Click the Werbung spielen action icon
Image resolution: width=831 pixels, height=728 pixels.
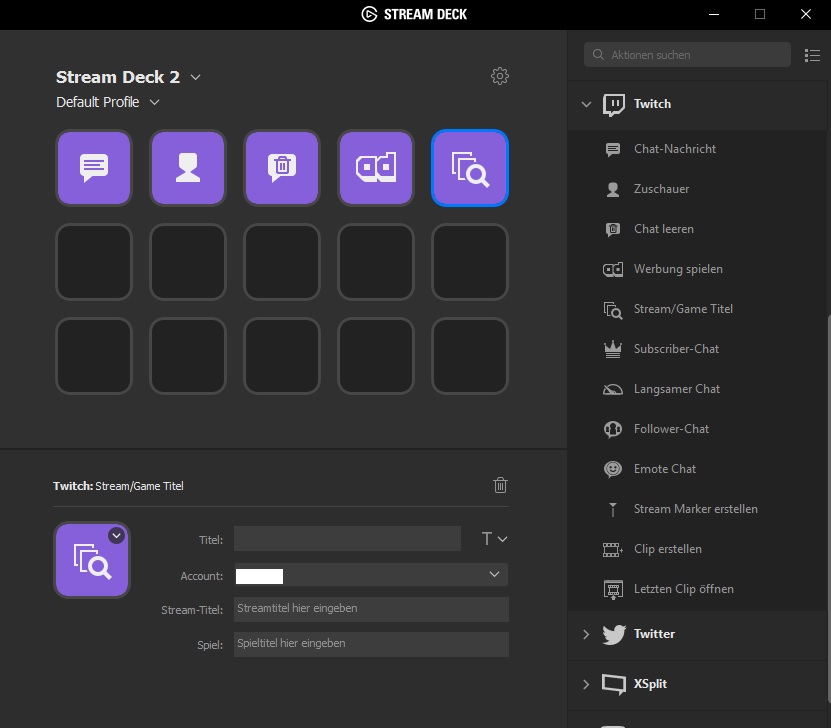613,269
